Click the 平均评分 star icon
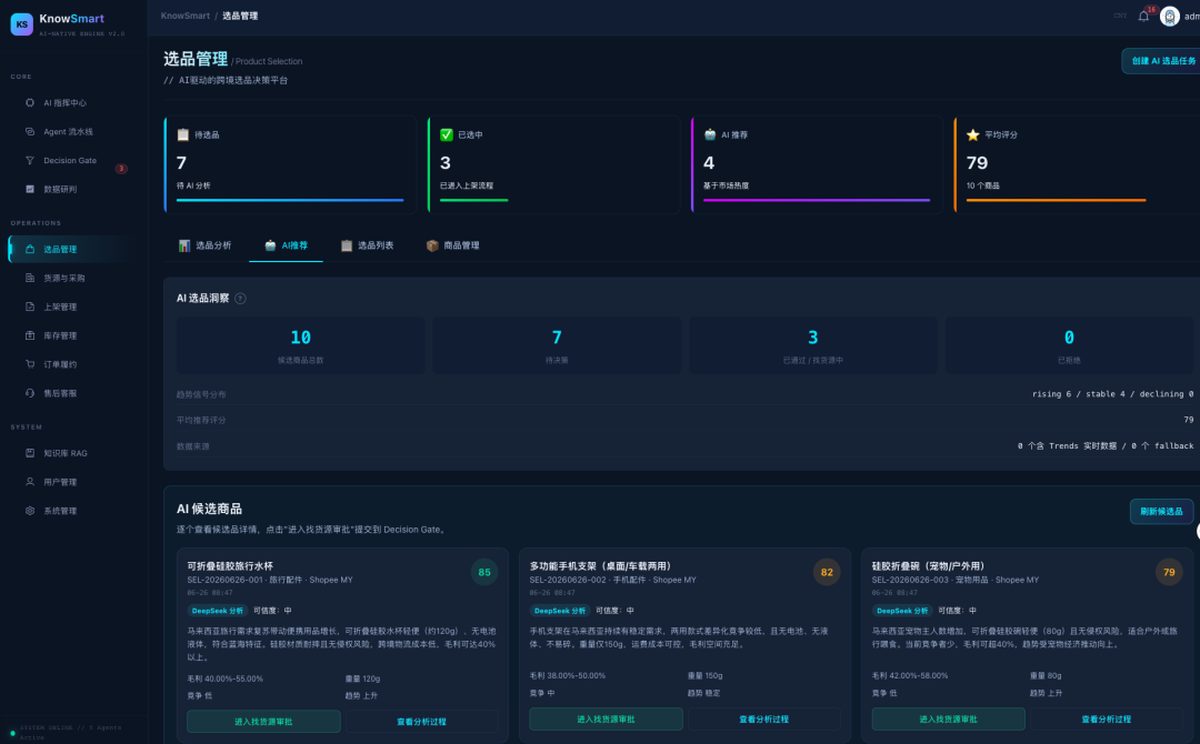 973,134
